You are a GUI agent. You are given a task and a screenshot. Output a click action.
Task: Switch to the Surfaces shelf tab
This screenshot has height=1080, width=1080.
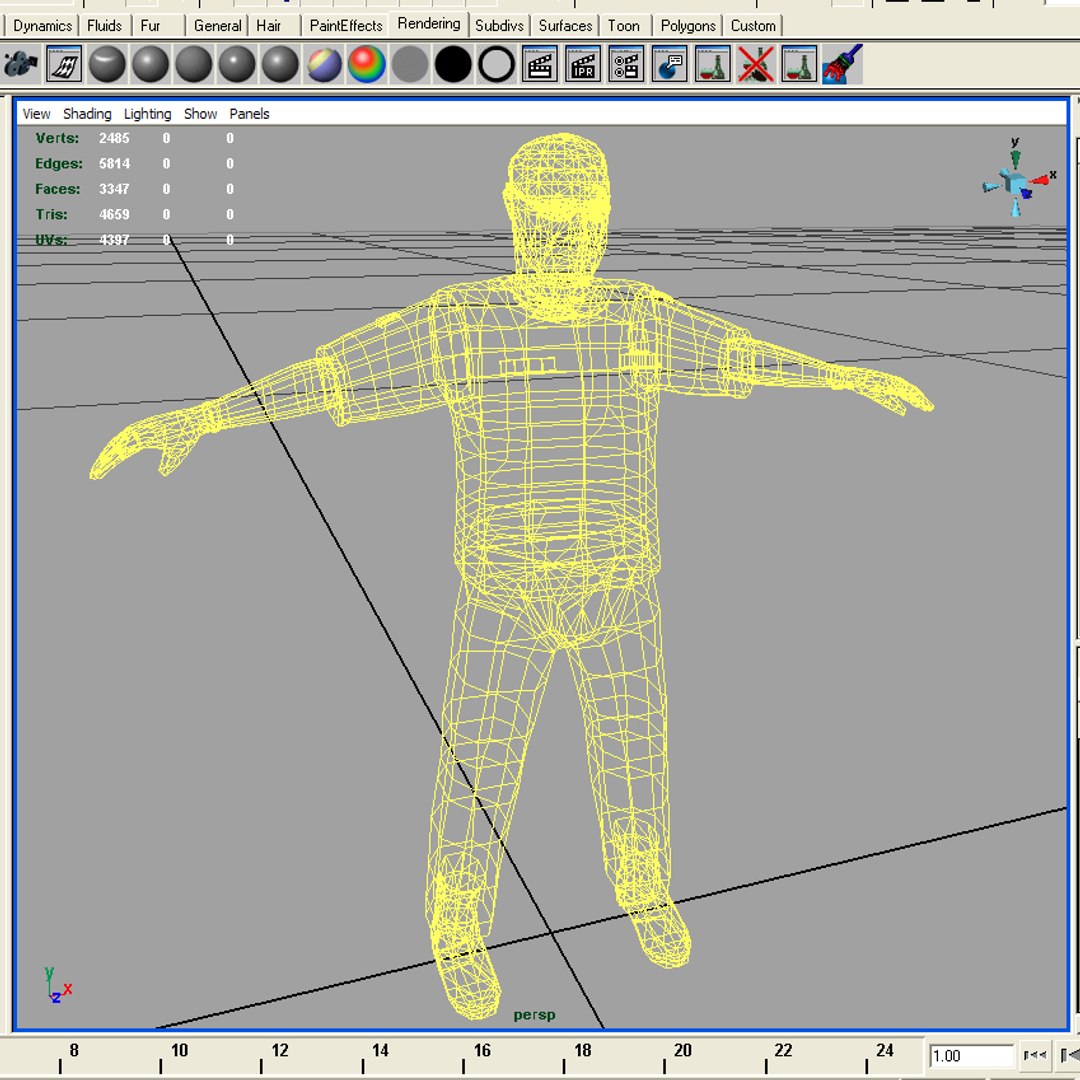pyautogui.click(x=565, y=26)
